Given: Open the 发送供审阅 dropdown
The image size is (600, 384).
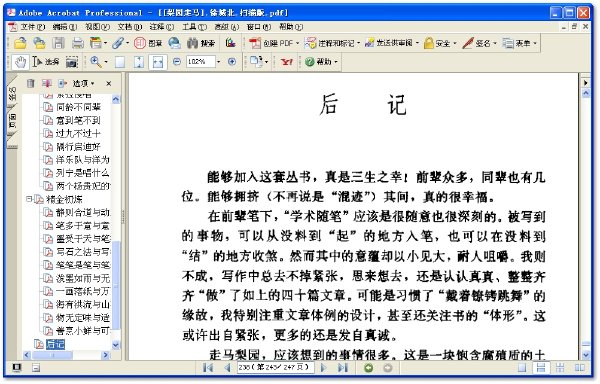Looking at the screenshot, I should click(x=392, y=43).
